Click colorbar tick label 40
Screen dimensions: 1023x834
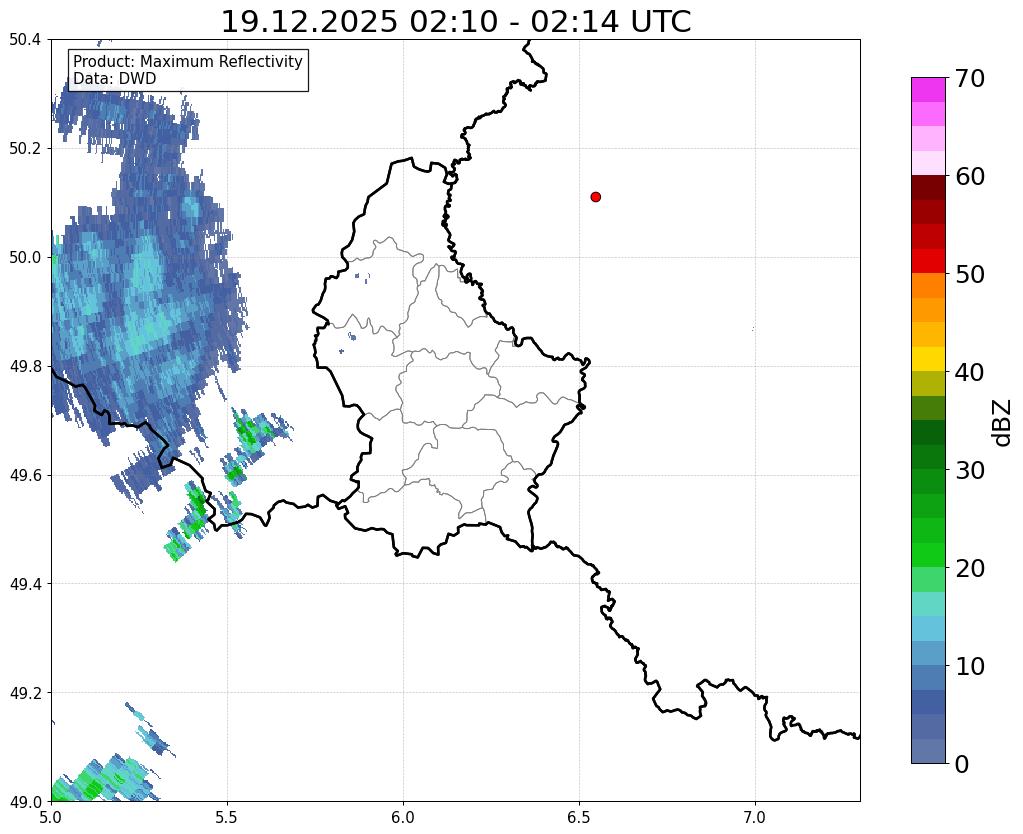[x=970, y=372]
